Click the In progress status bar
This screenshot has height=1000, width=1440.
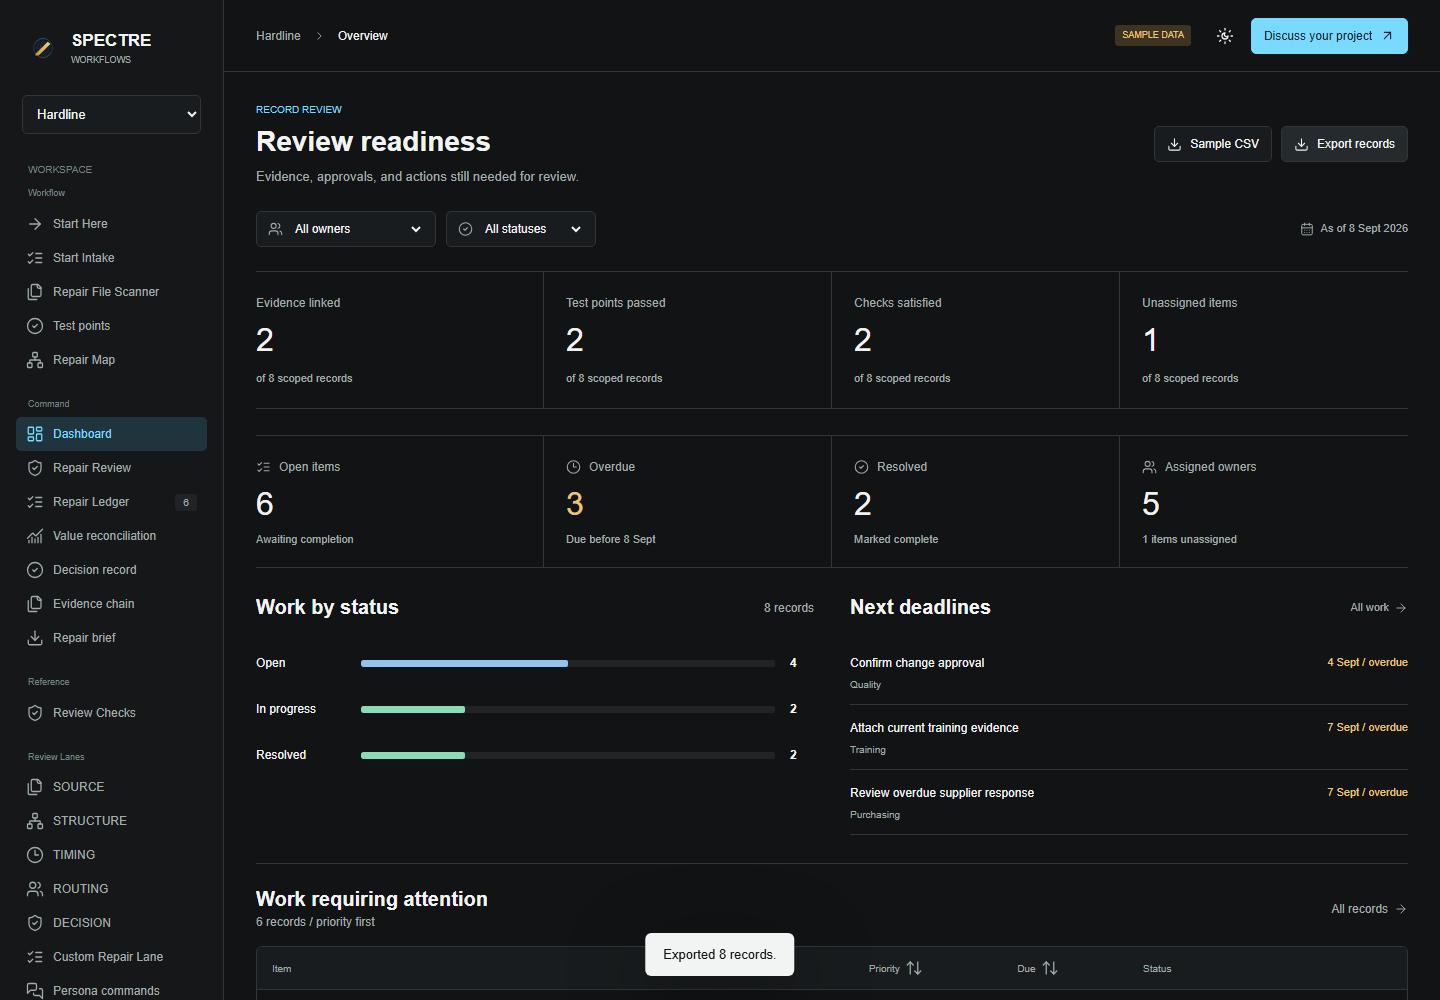coord(568,709)
